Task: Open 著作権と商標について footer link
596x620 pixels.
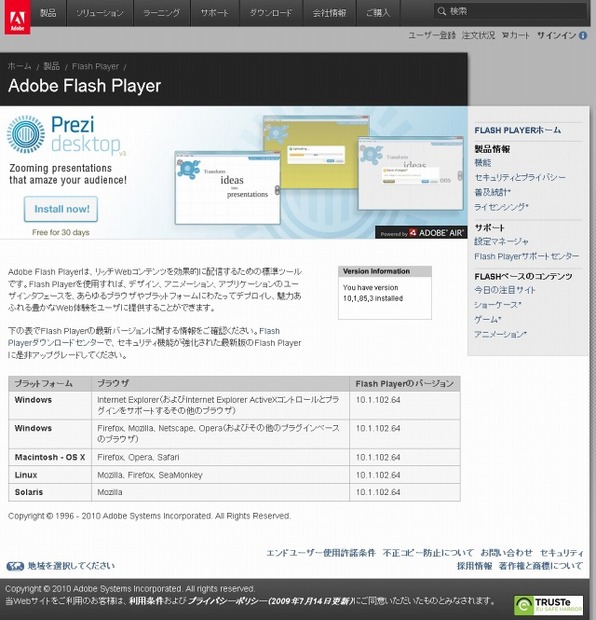Action: (541, 566)
